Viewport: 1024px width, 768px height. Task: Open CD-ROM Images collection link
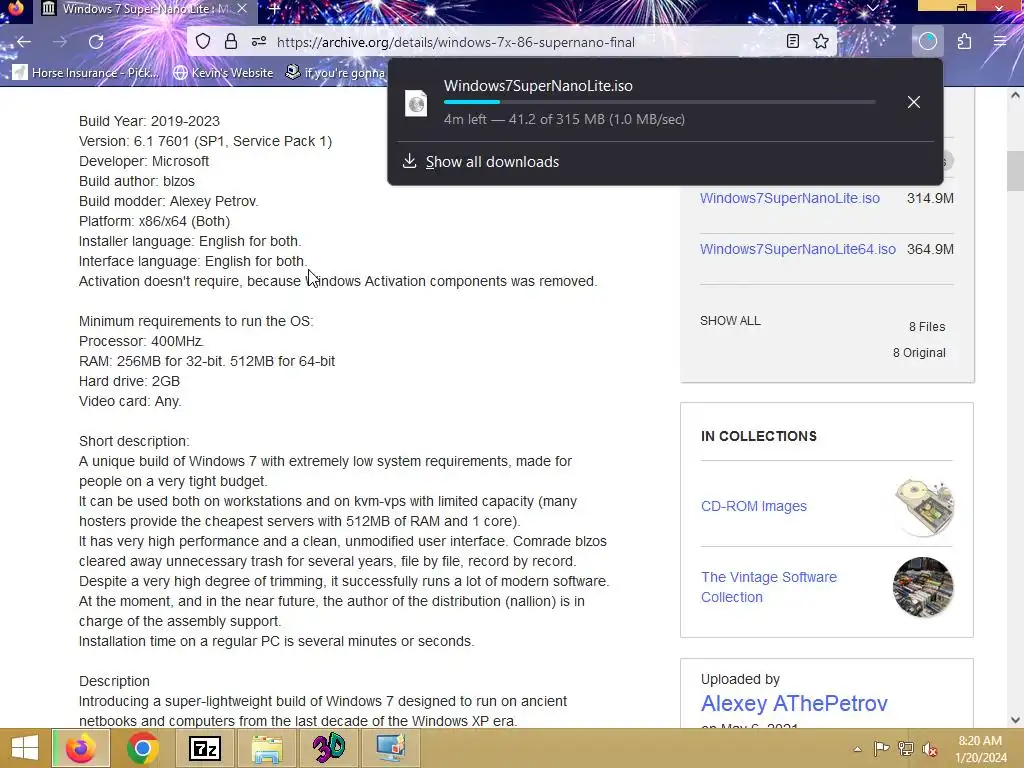[x=754, y=506]
